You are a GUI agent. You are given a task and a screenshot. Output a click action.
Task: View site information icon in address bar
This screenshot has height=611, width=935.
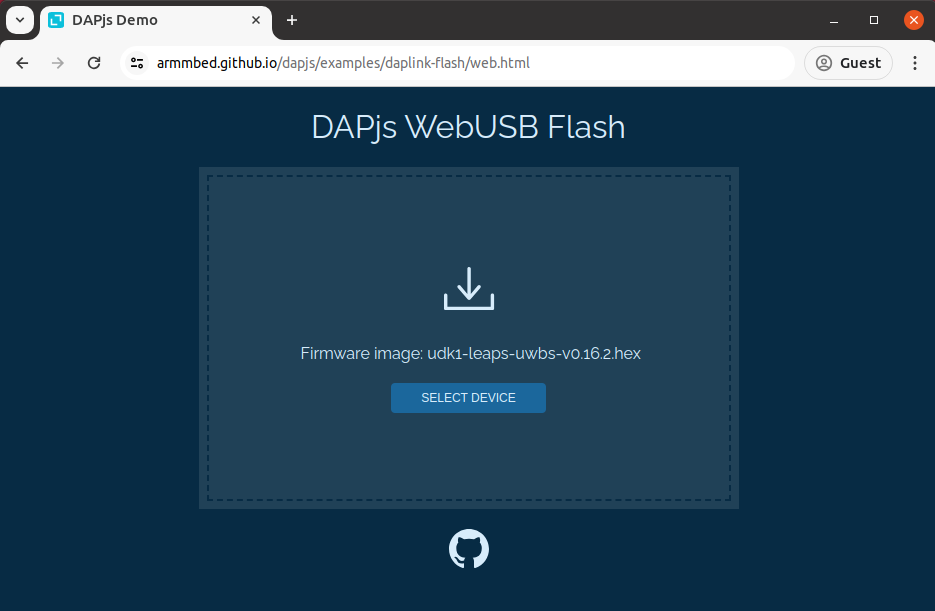pos(137,63)
